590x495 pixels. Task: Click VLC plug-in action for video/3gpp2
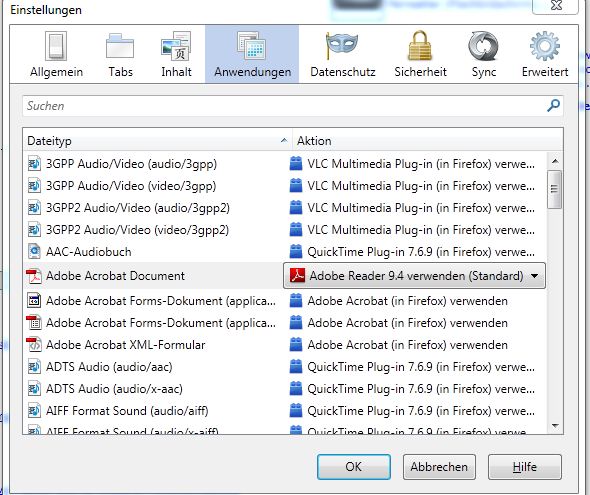tap(421, 229)
